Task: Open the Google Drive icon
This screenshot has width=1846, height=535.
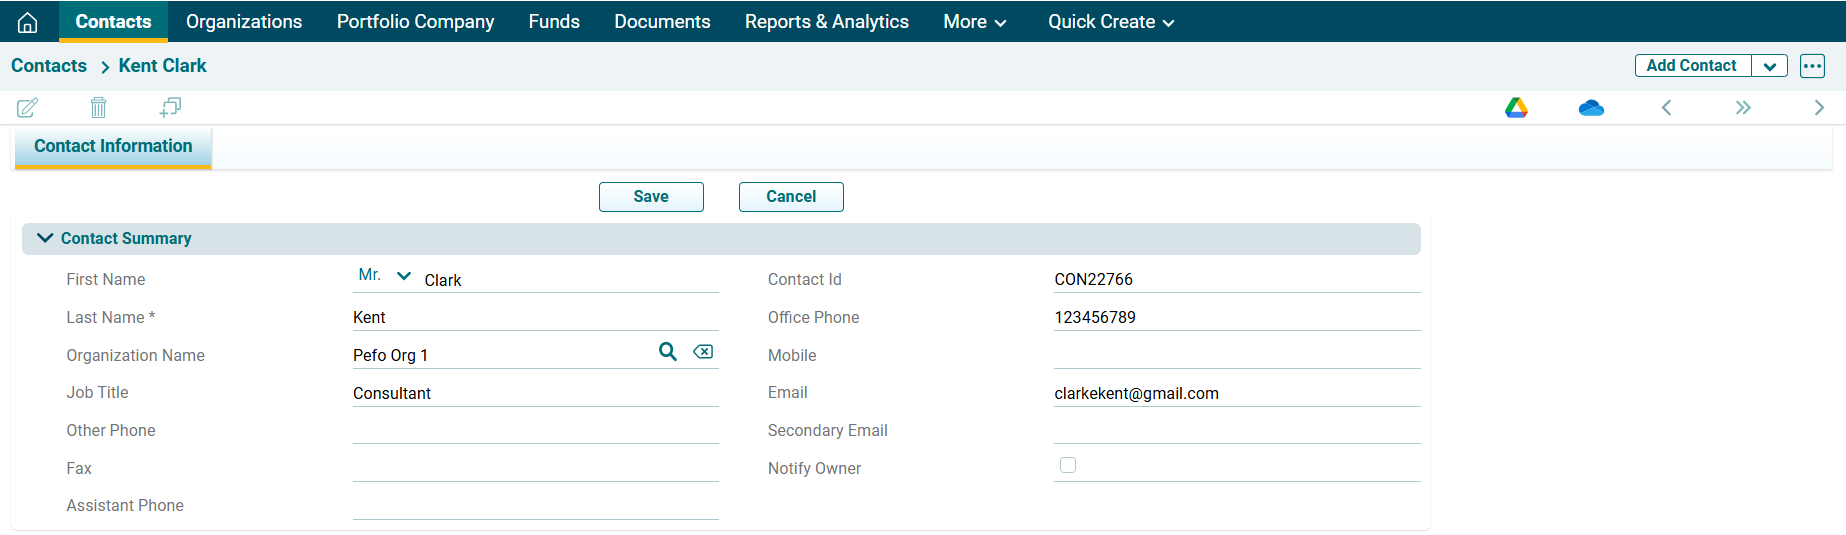Action: click(x=1516, y=107)
